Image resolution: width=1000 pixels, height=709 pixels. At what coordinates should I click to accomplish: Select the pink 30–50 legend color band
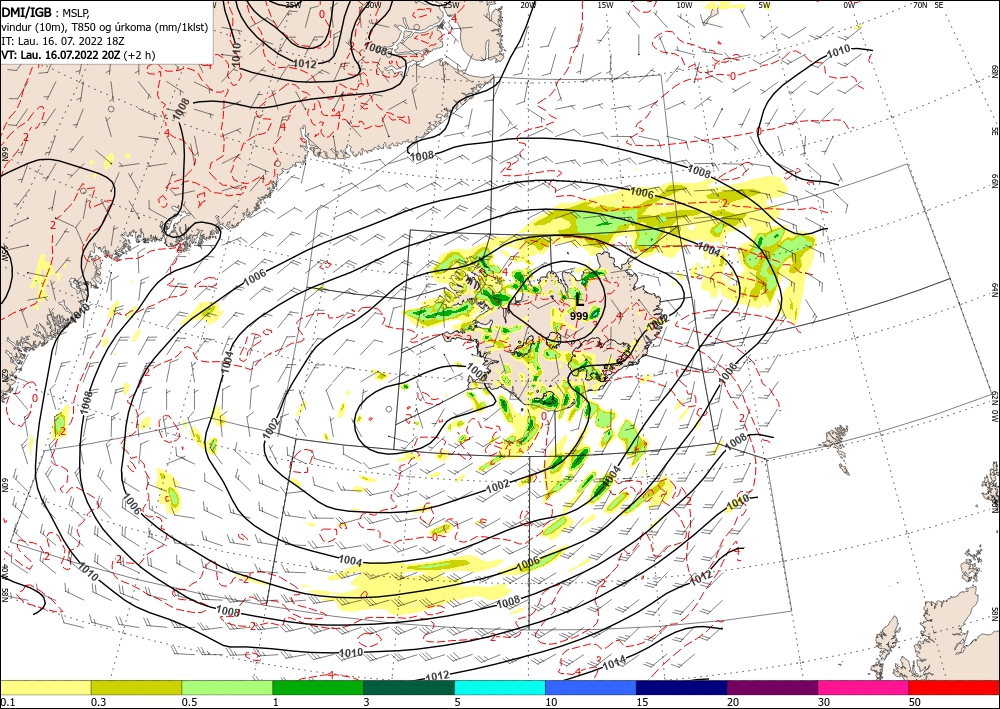click(863, 687)
